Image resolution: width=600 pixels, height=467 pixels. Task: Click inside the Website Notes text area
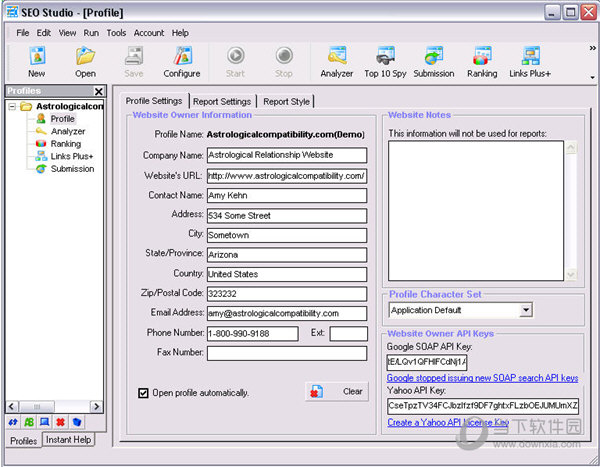pyautogui.click(x=476, y=211)
